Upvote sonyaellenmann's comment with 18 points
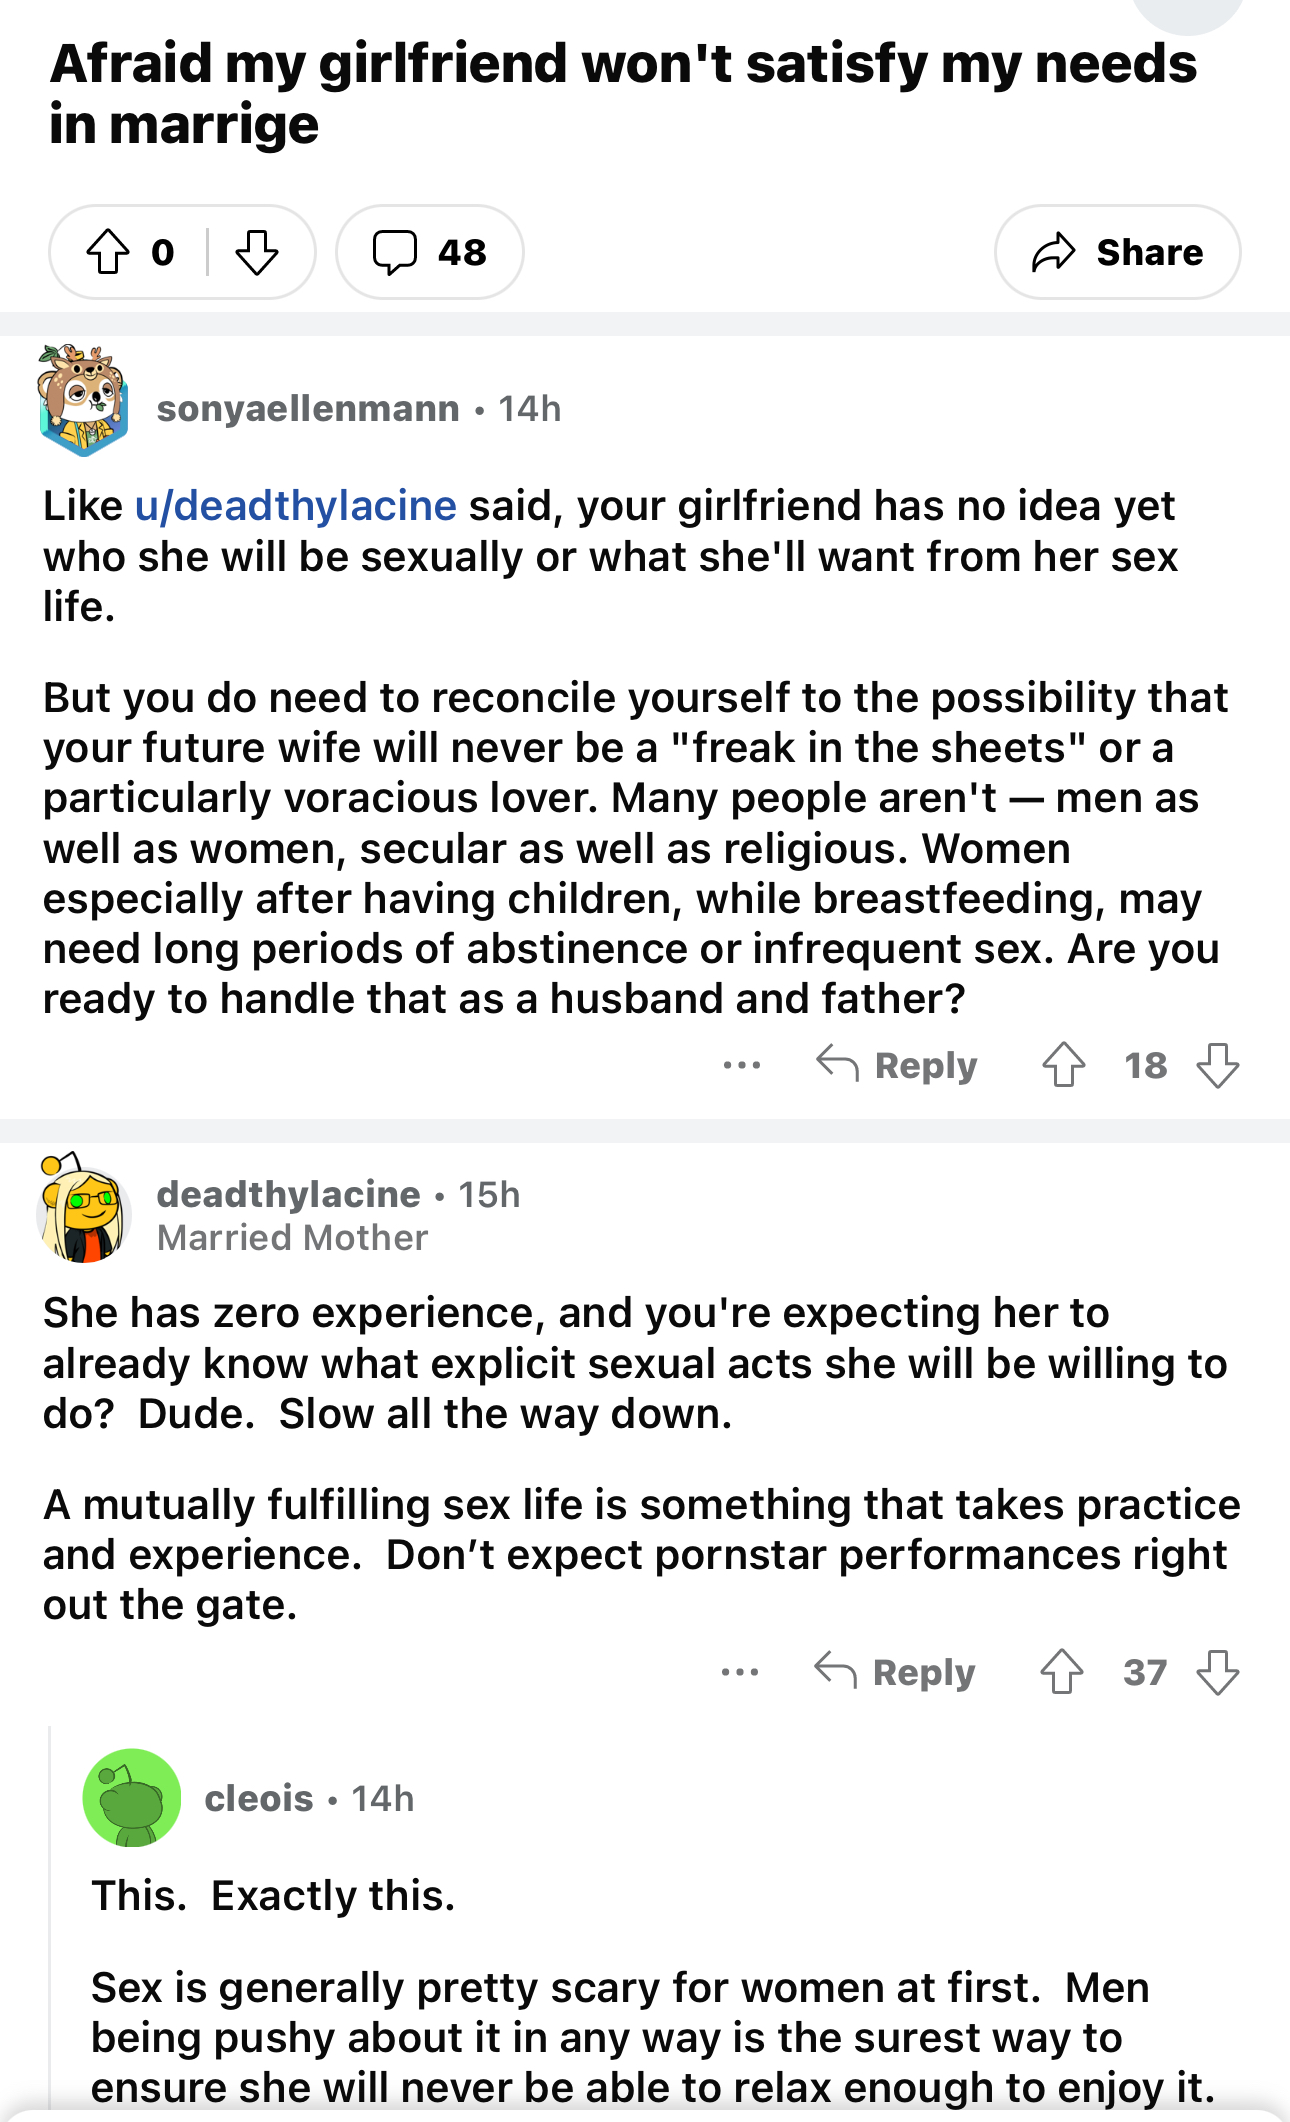Viewport: 1290px width, 2122px height. (x=1064, y=1065)
